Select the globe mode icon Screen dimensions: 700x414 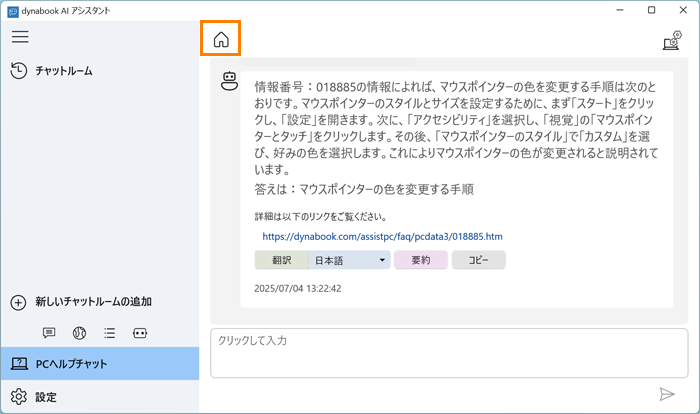[x=79, y=333]
